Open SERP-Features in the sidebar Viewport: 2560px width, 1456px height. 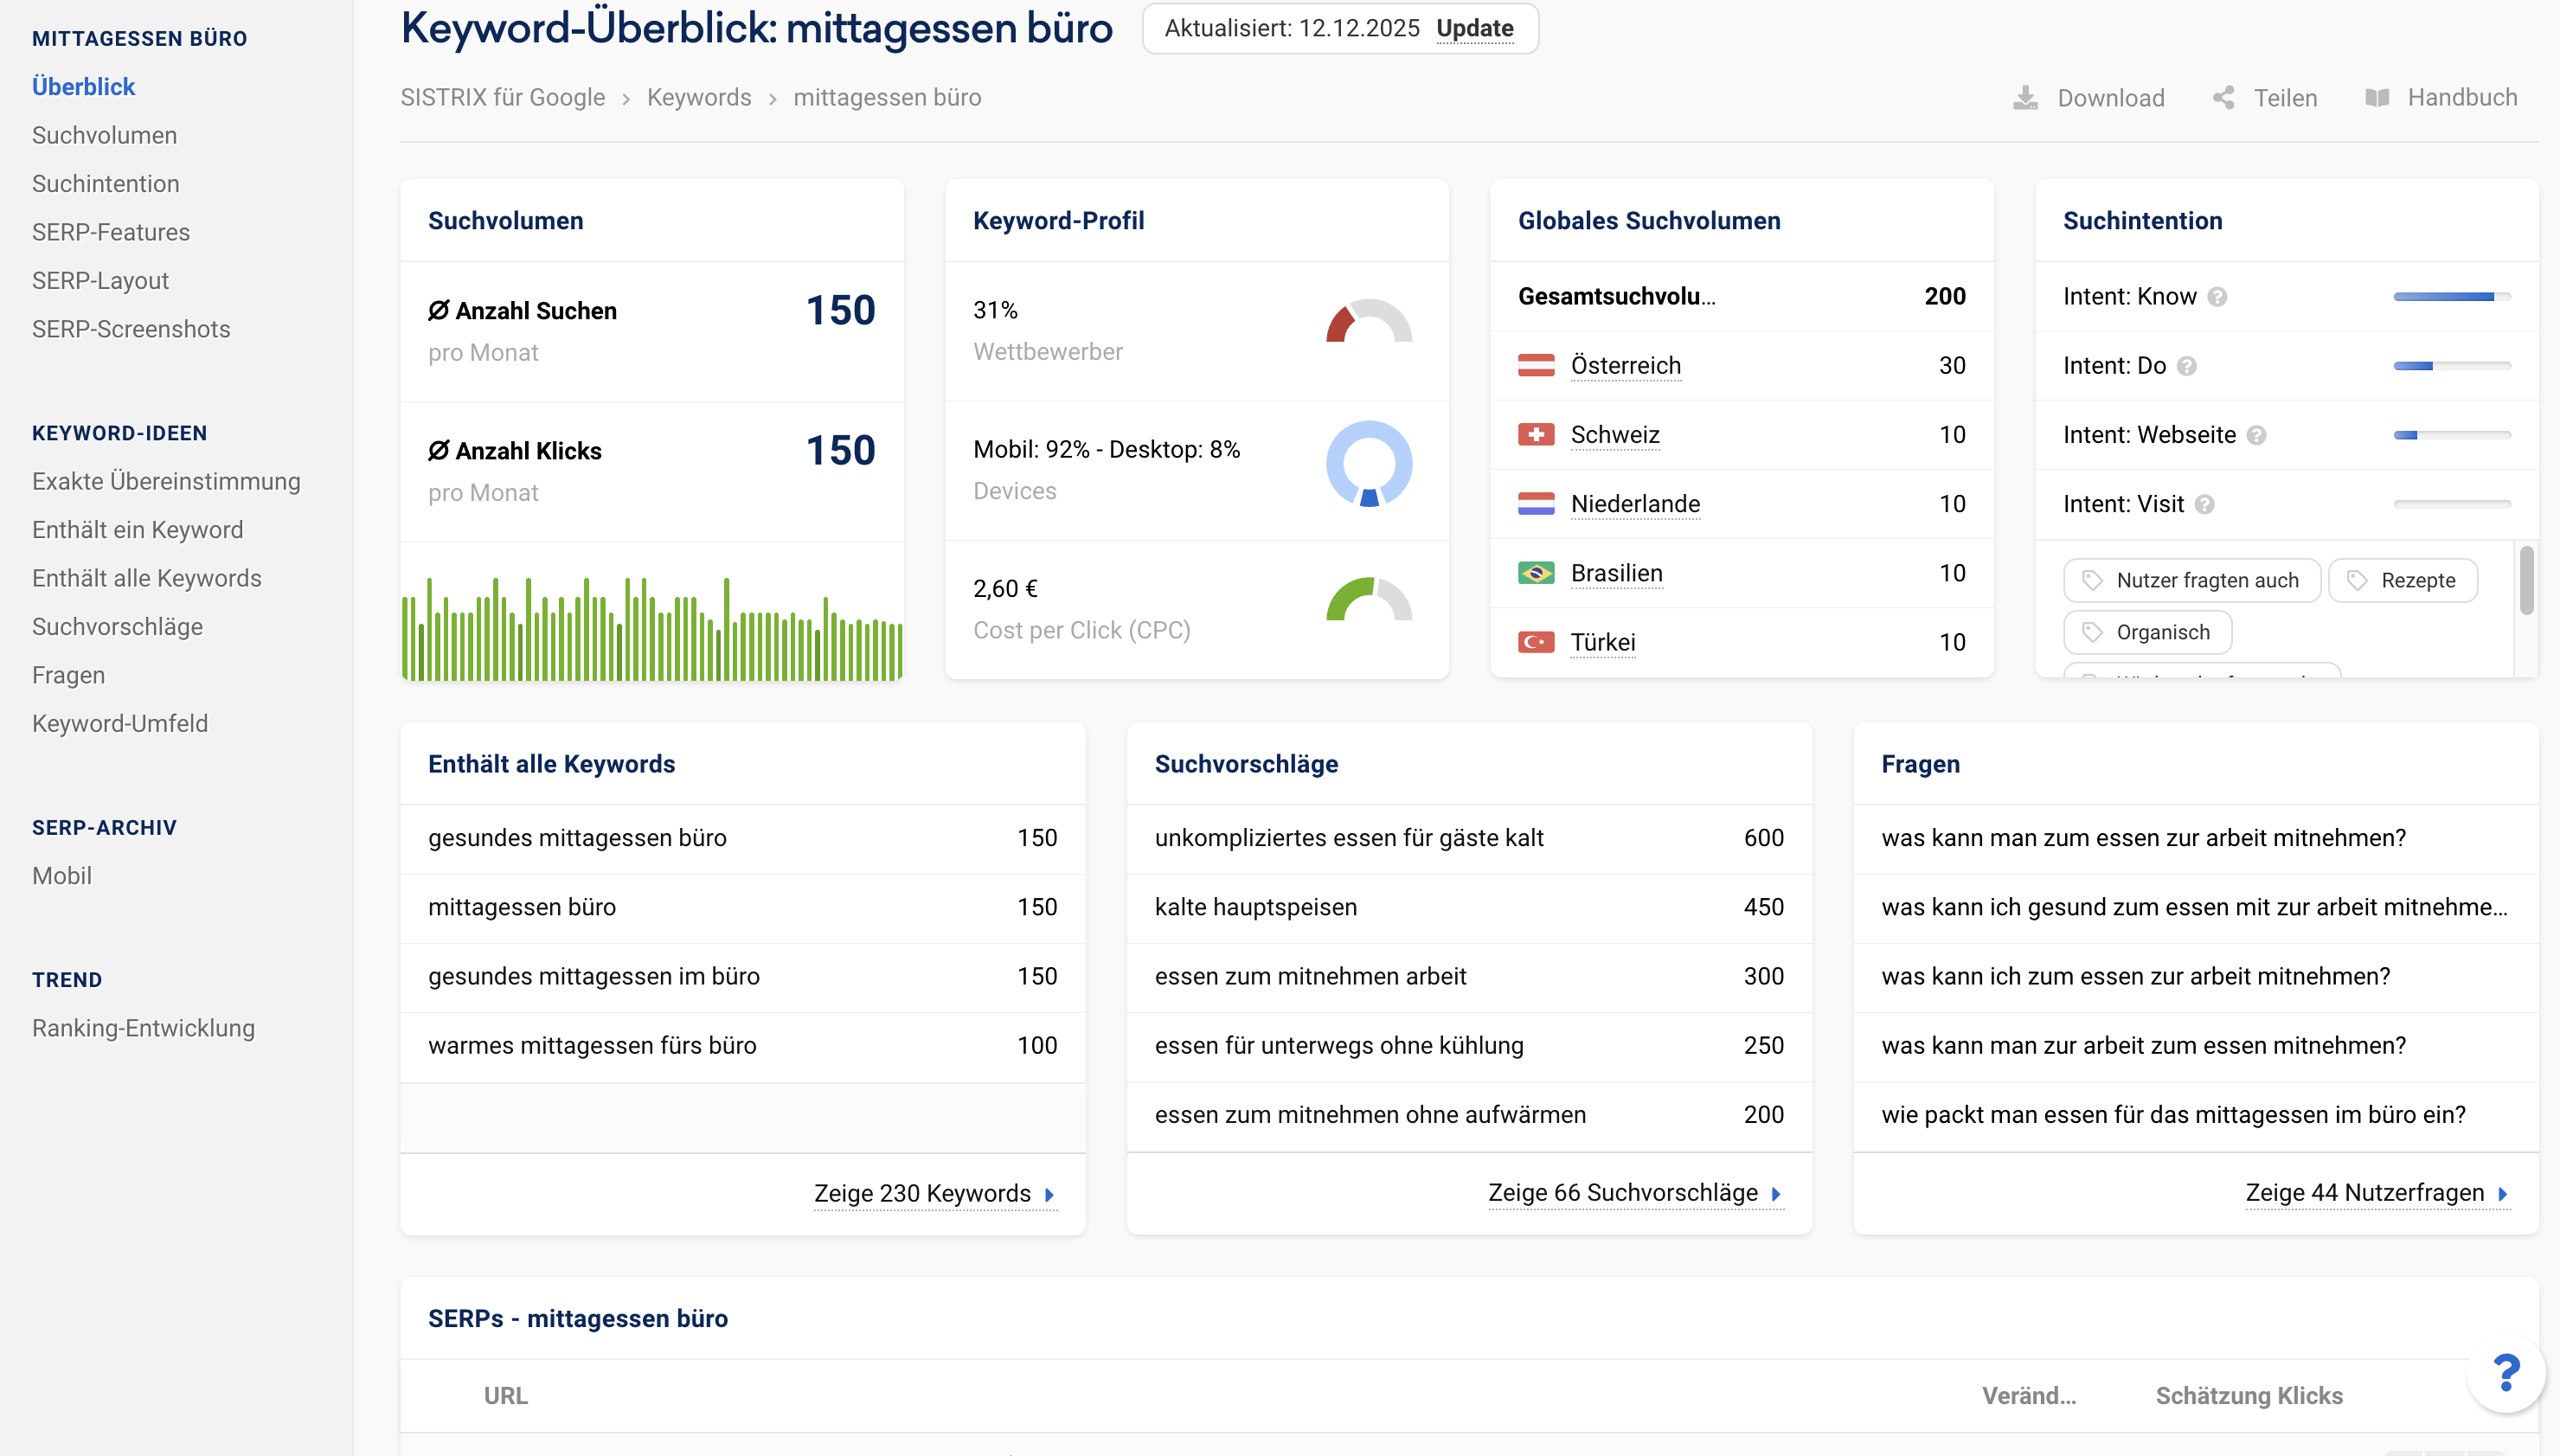tap(110, 232)
